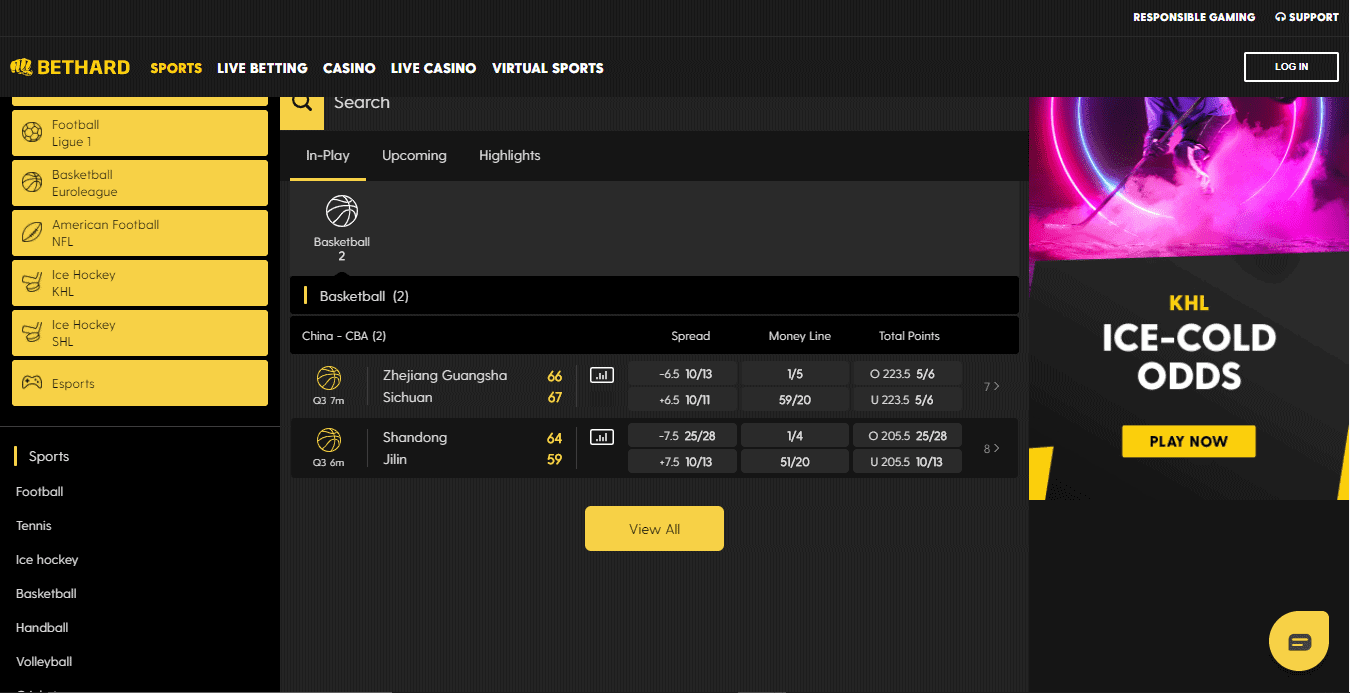Select Ice hockey in Sports list
The width and height of the screenshot is (1350, 693).
click(x=47, y=560)
